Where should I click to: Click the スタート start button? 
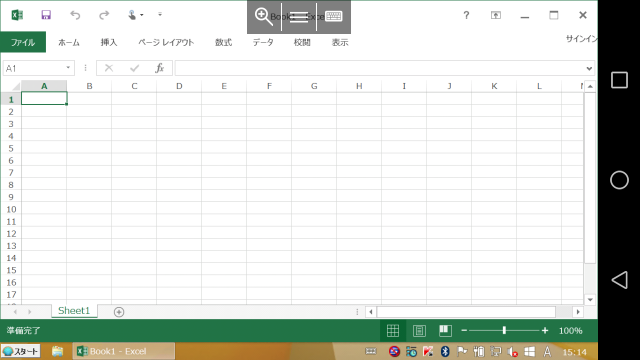coord(21,351)
